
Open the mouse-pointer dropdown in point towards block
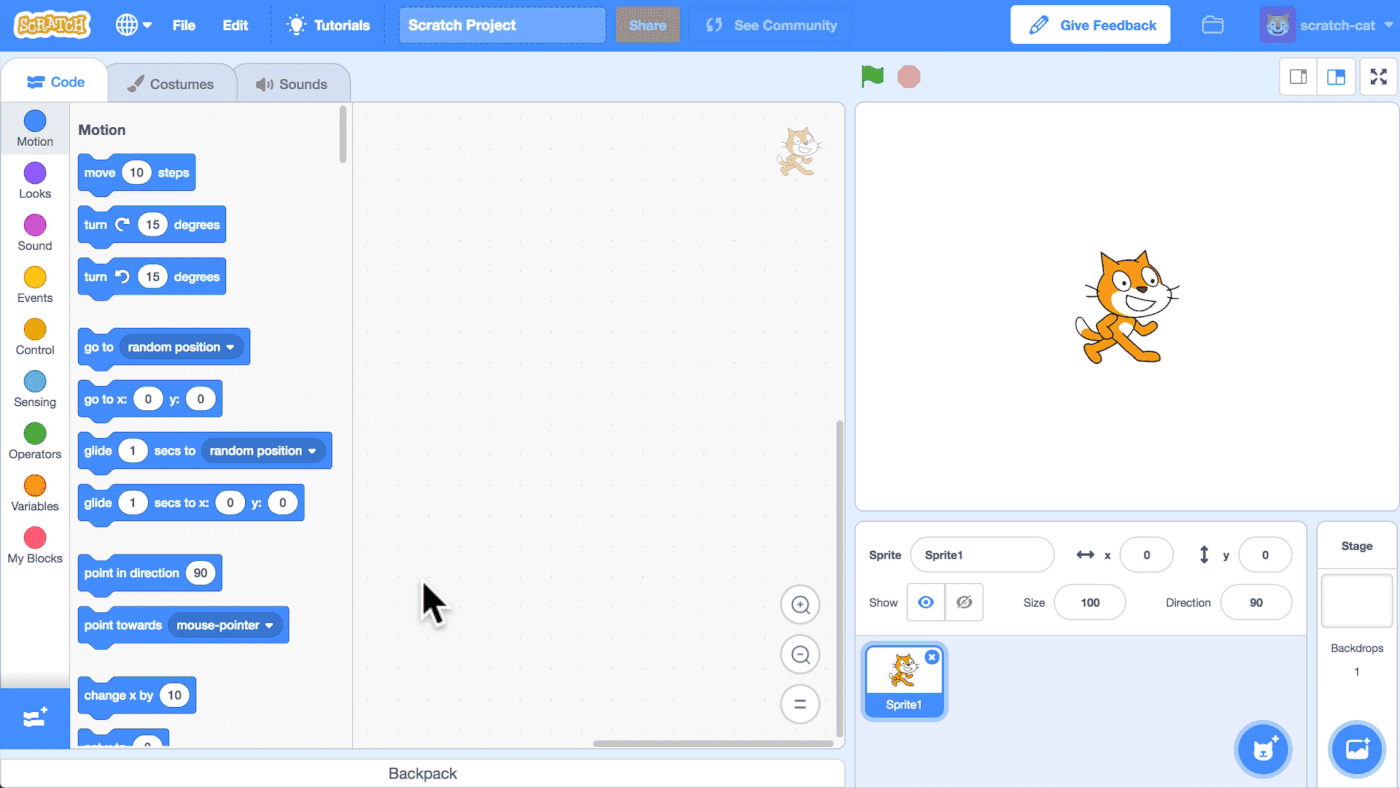click(x=224, y=624)
